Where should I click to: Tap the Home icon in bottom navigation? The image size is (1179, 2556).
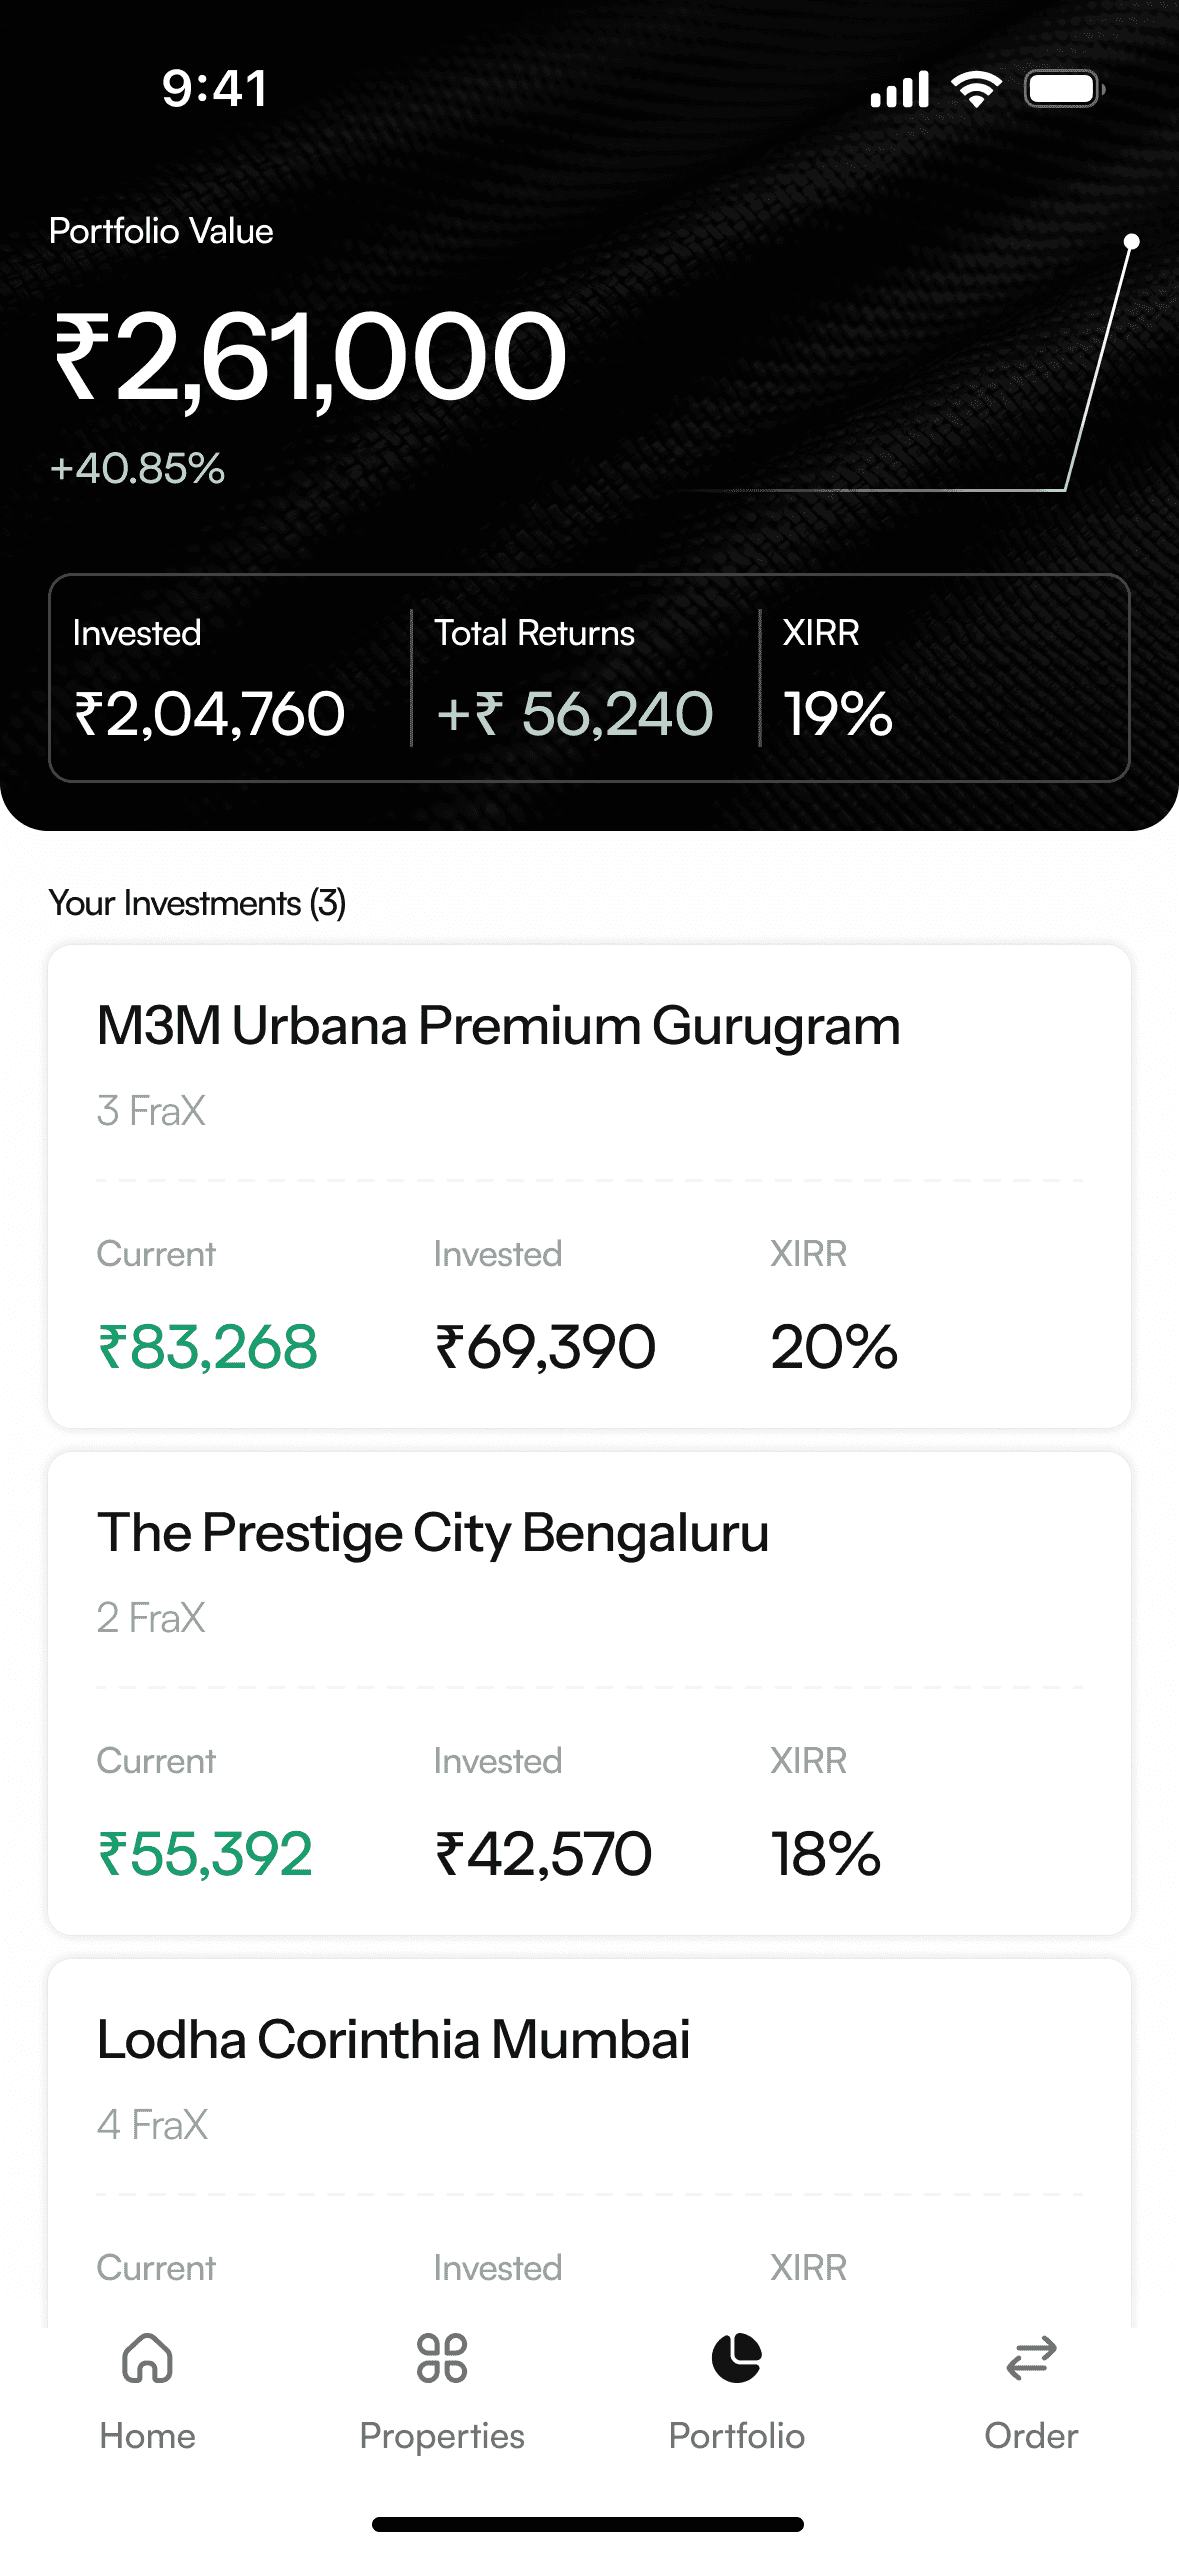pyautogui.click(x=147, y=2358)
